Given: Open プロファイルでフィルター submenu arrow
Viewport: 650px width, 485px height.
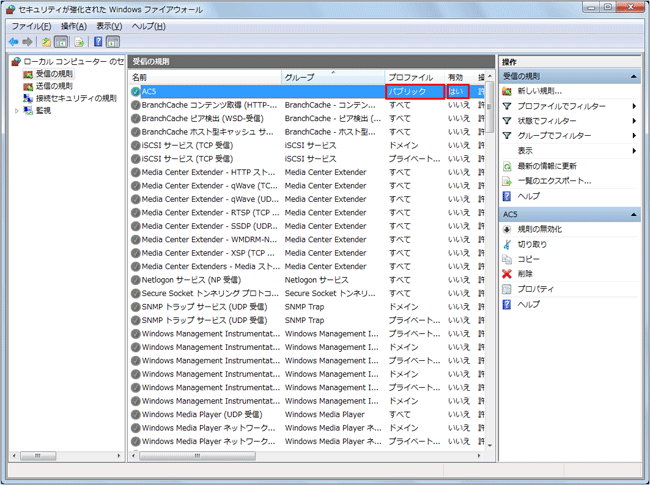Looking at the screenshot, I should pyautogui.click(x=634, y=106).
